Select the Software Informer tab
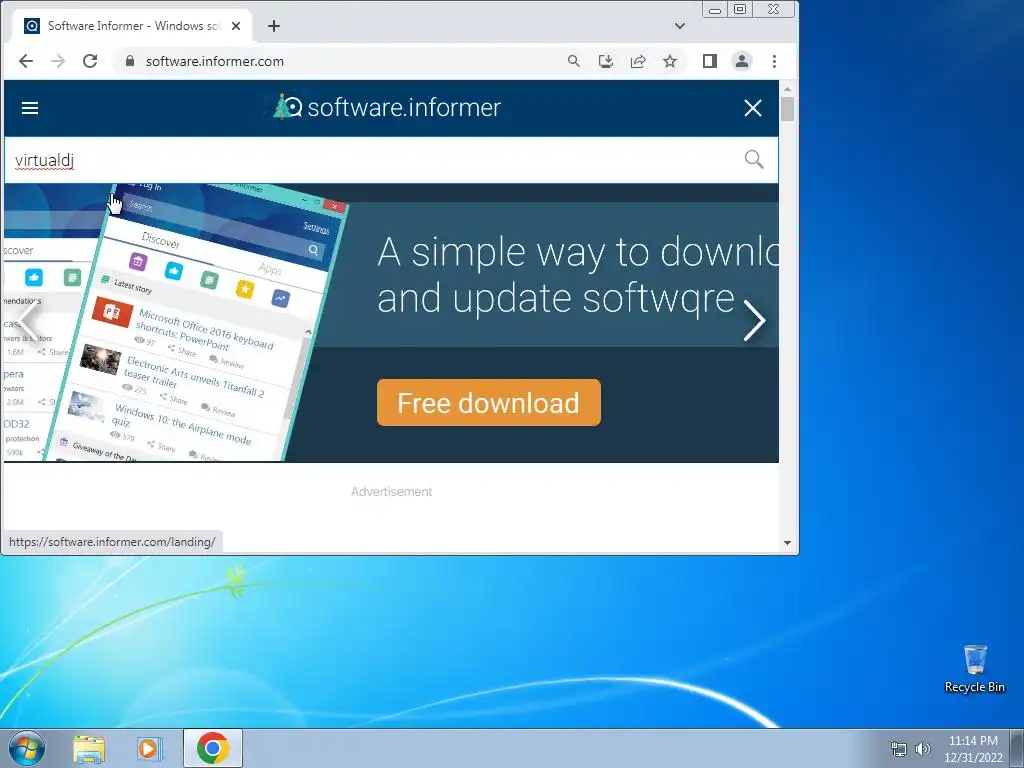 coord(131,26)
